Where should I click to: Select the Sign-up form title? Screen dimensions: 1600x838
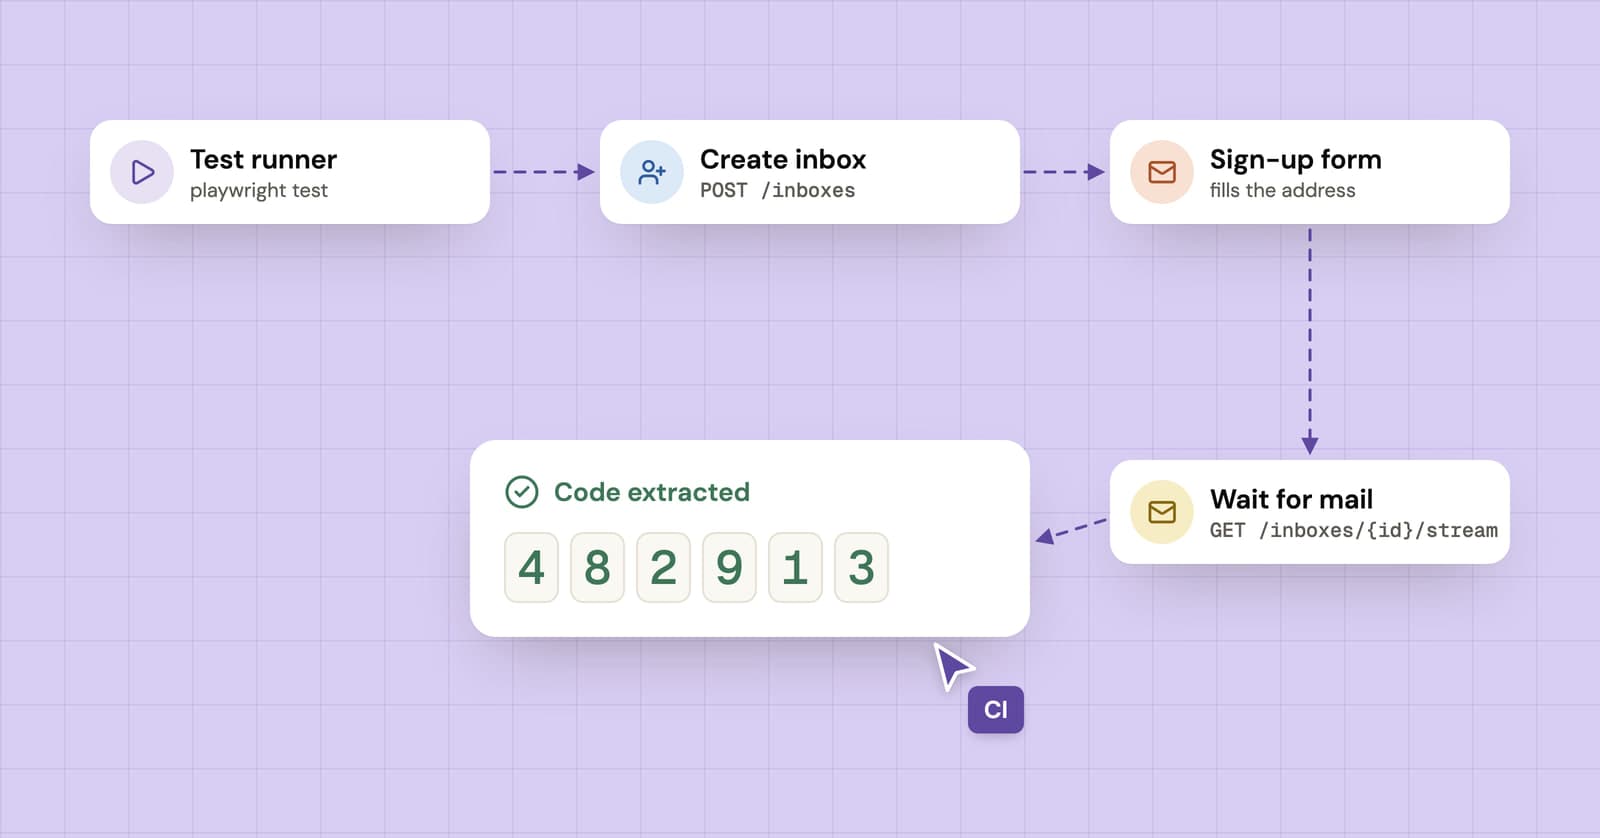1296,160
